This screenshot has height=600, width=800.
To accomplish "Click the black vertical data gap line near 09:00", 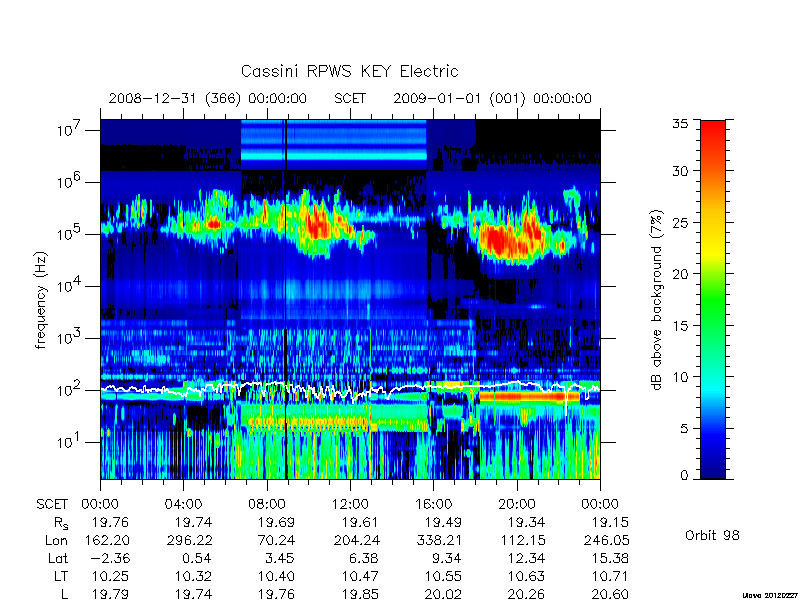I will pos(286,300).
